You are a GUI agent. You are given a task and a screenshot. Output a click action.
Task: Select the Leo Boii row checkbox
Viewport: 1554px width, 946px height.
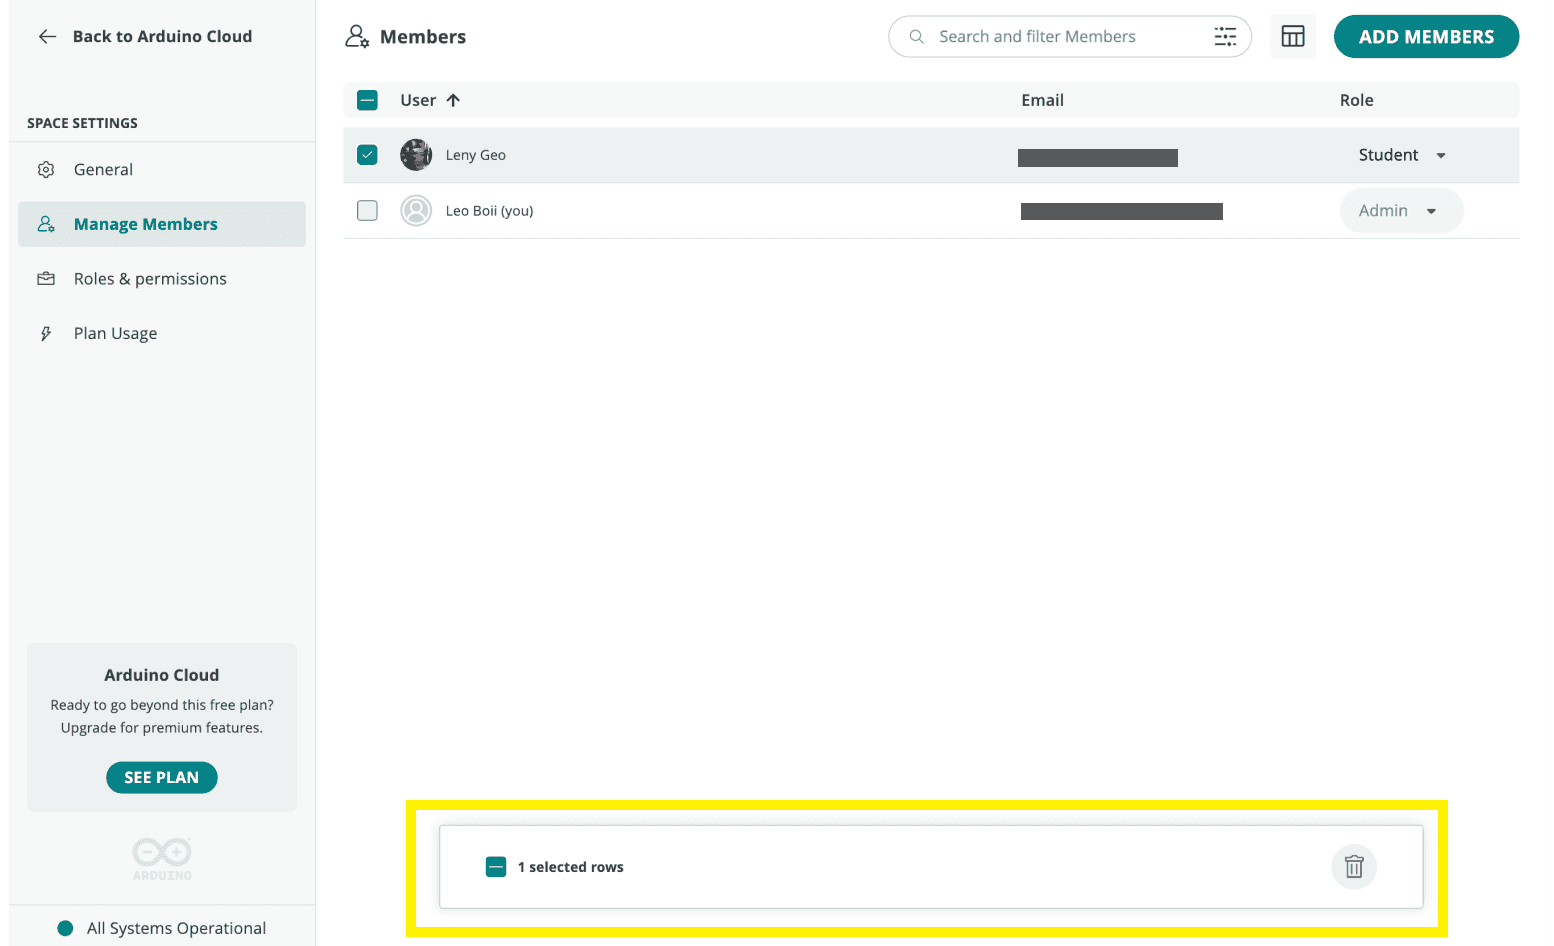pos(367,211)
